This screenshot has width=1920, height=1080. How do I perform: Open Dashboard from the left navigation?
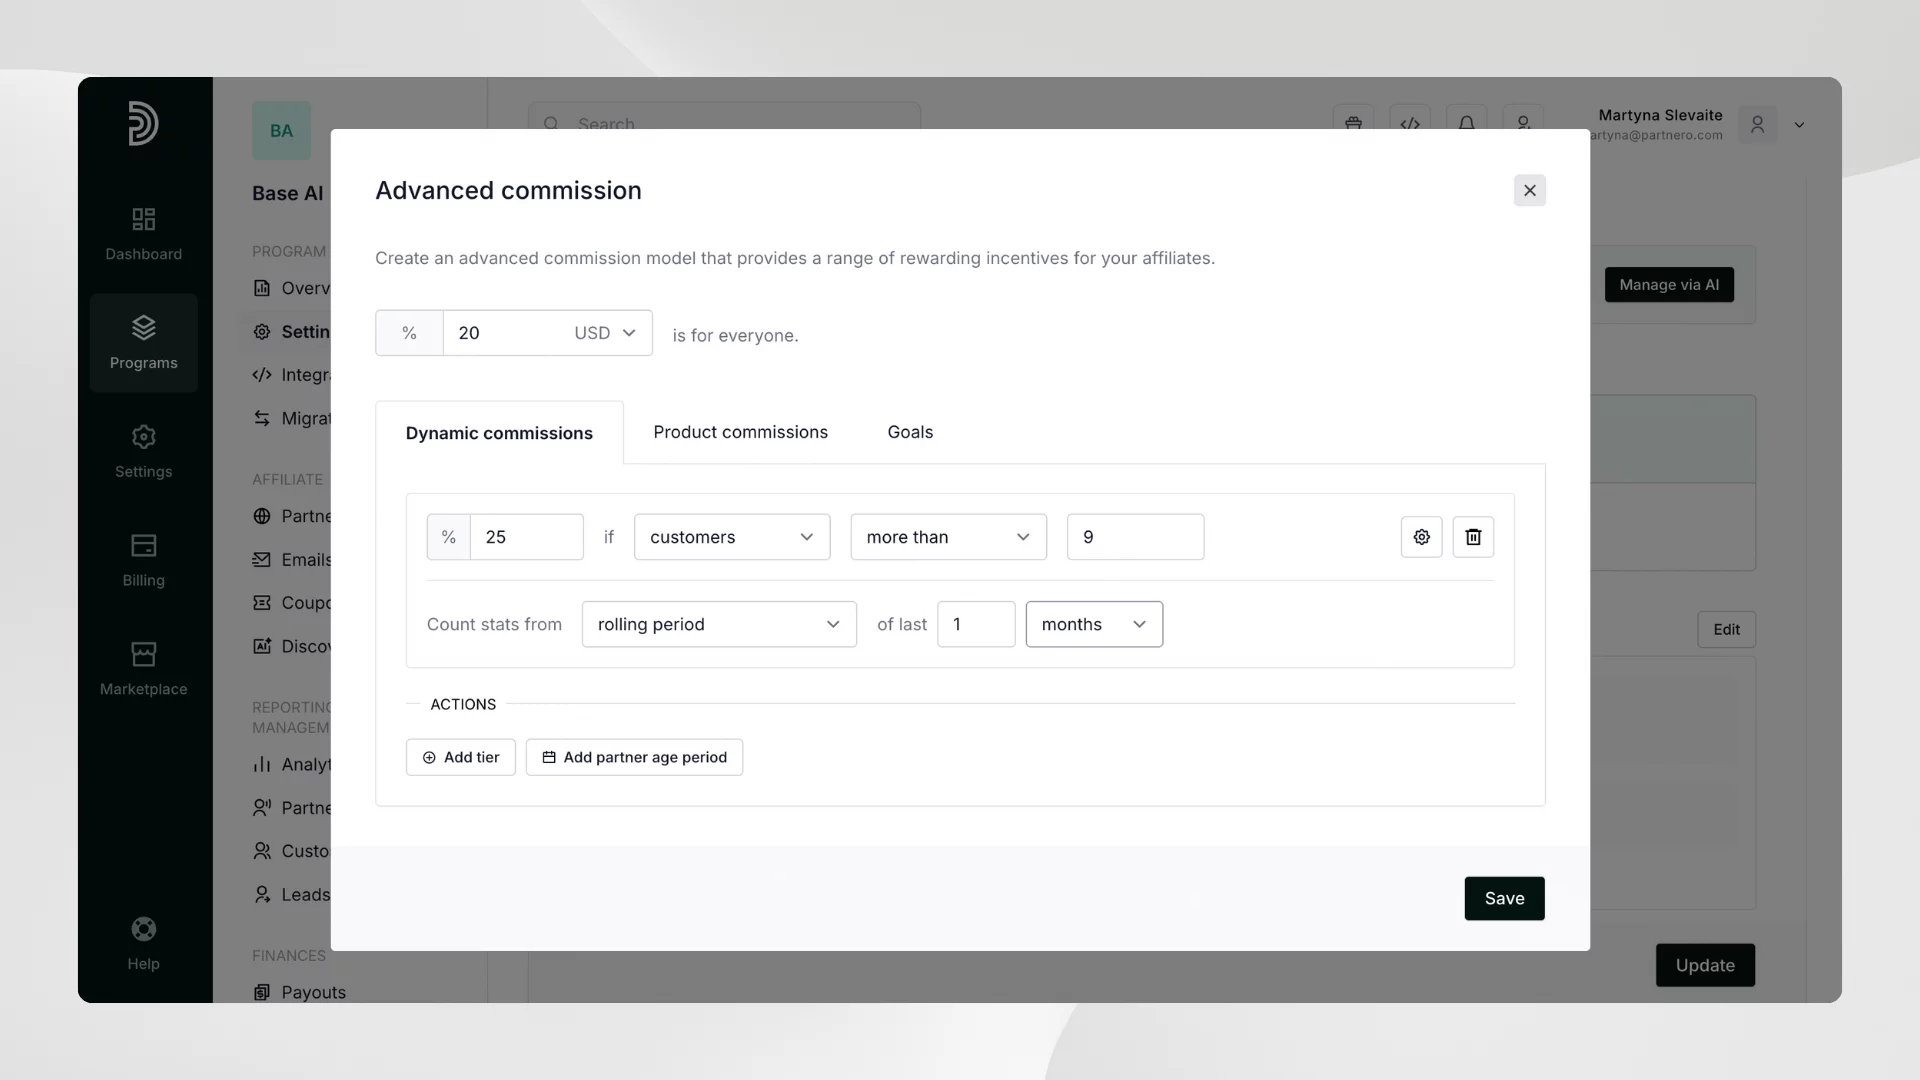[143, 233]
